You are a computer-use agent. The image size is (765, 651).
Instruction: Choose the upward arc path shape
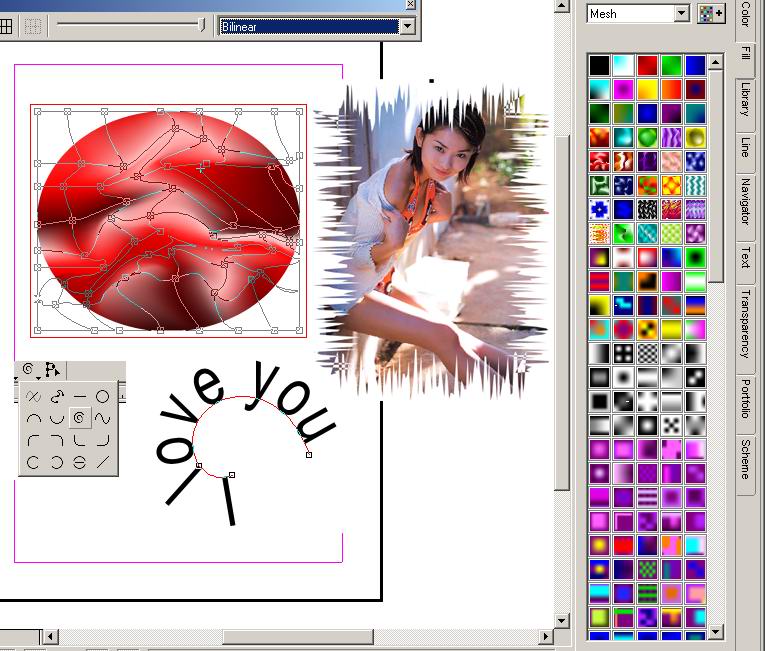[34, 418]
